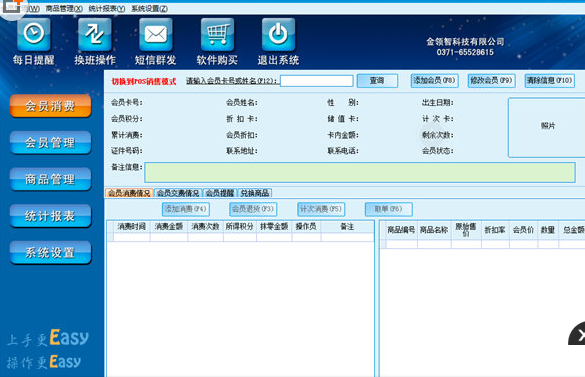Click the 会员姓名 label
585x377 pixels.
[241, 103]
